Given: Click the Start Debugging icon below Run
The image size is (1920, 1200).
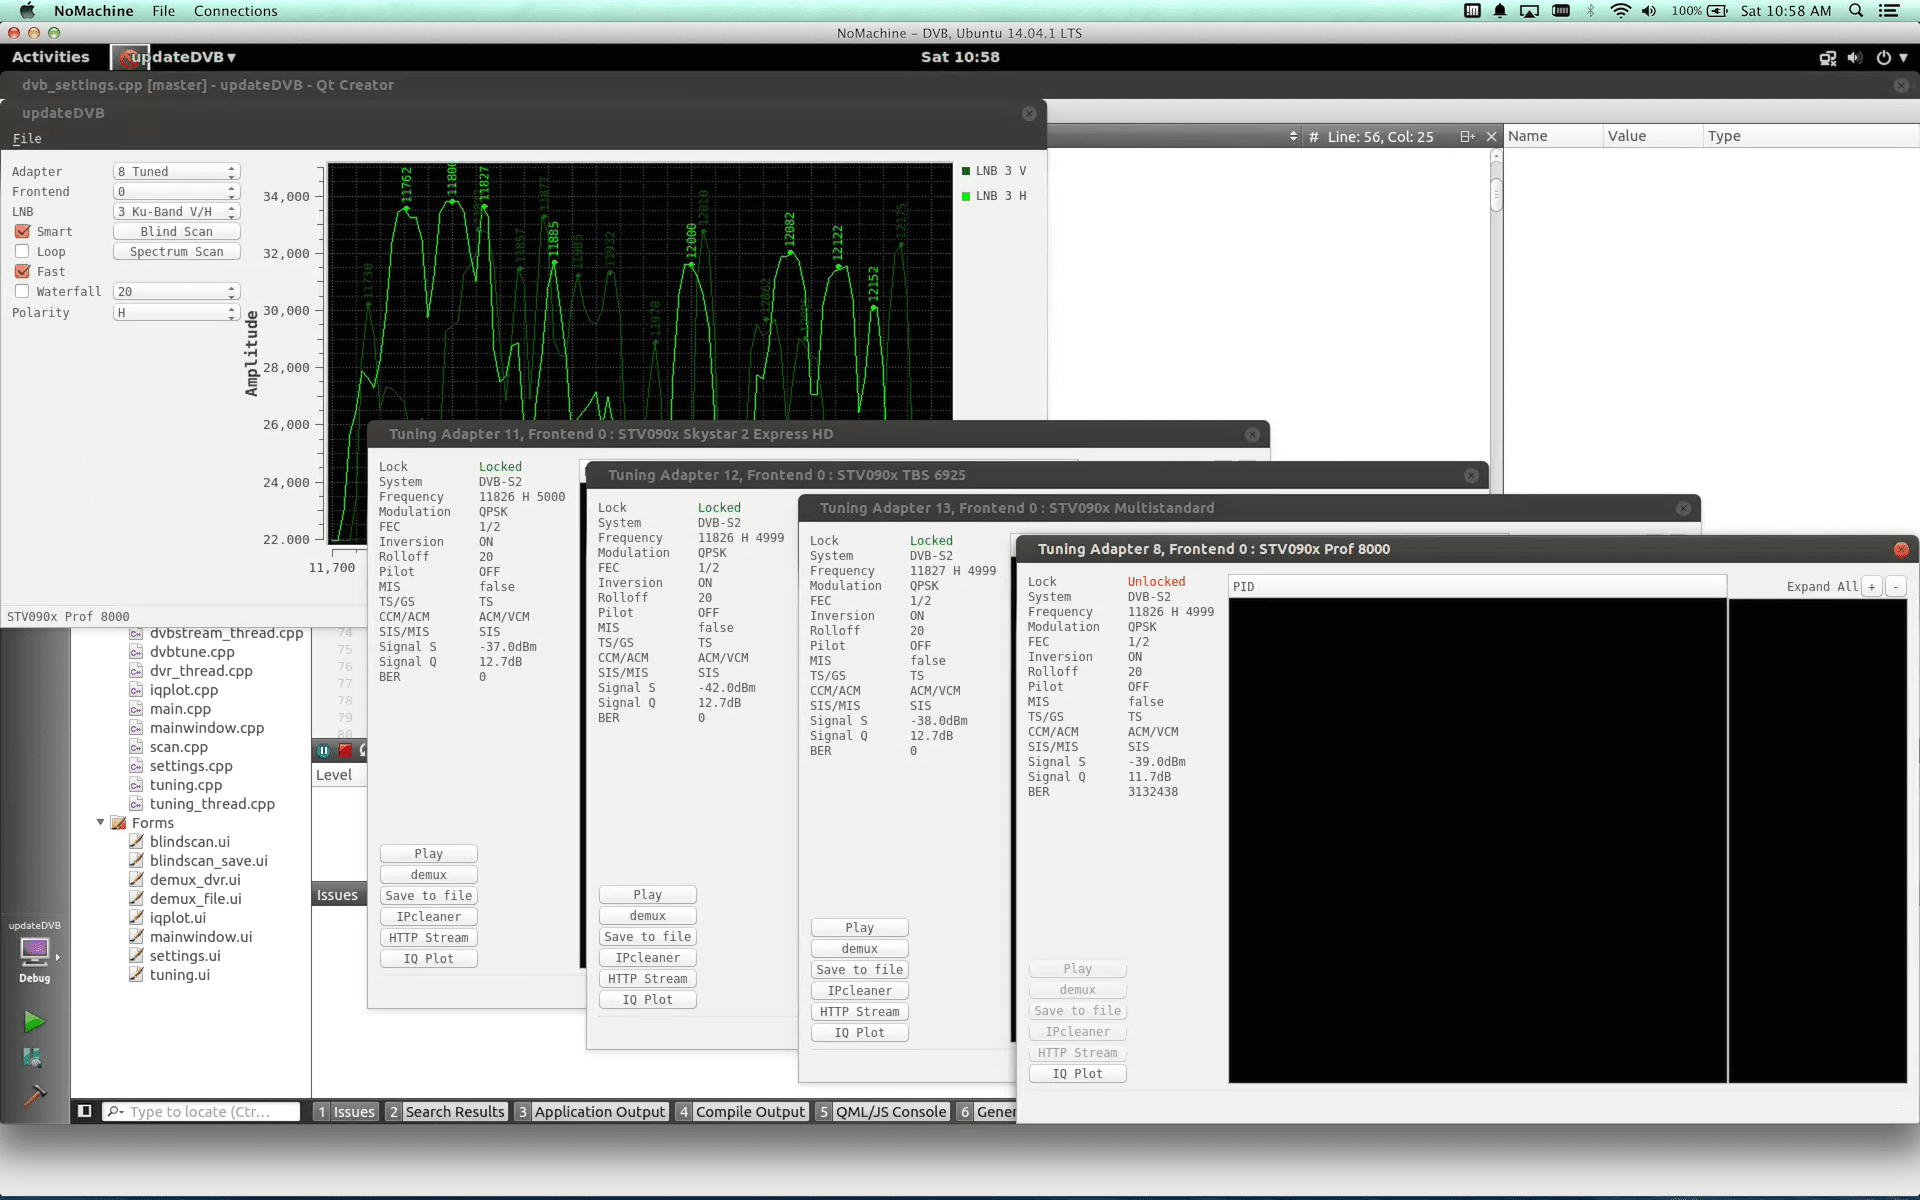Looking at the screenshot, I should click(x=33, y=1058).
